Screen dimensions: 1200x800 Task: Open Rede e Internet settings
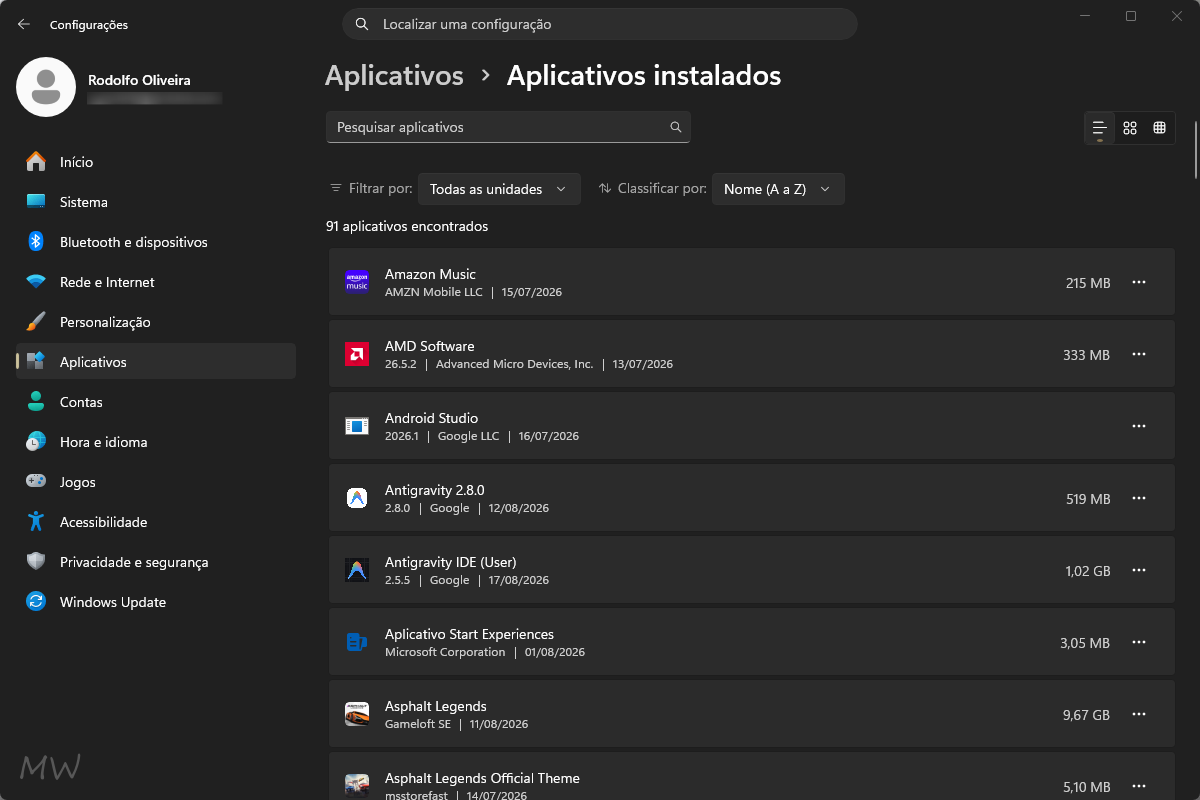point(156,282)
